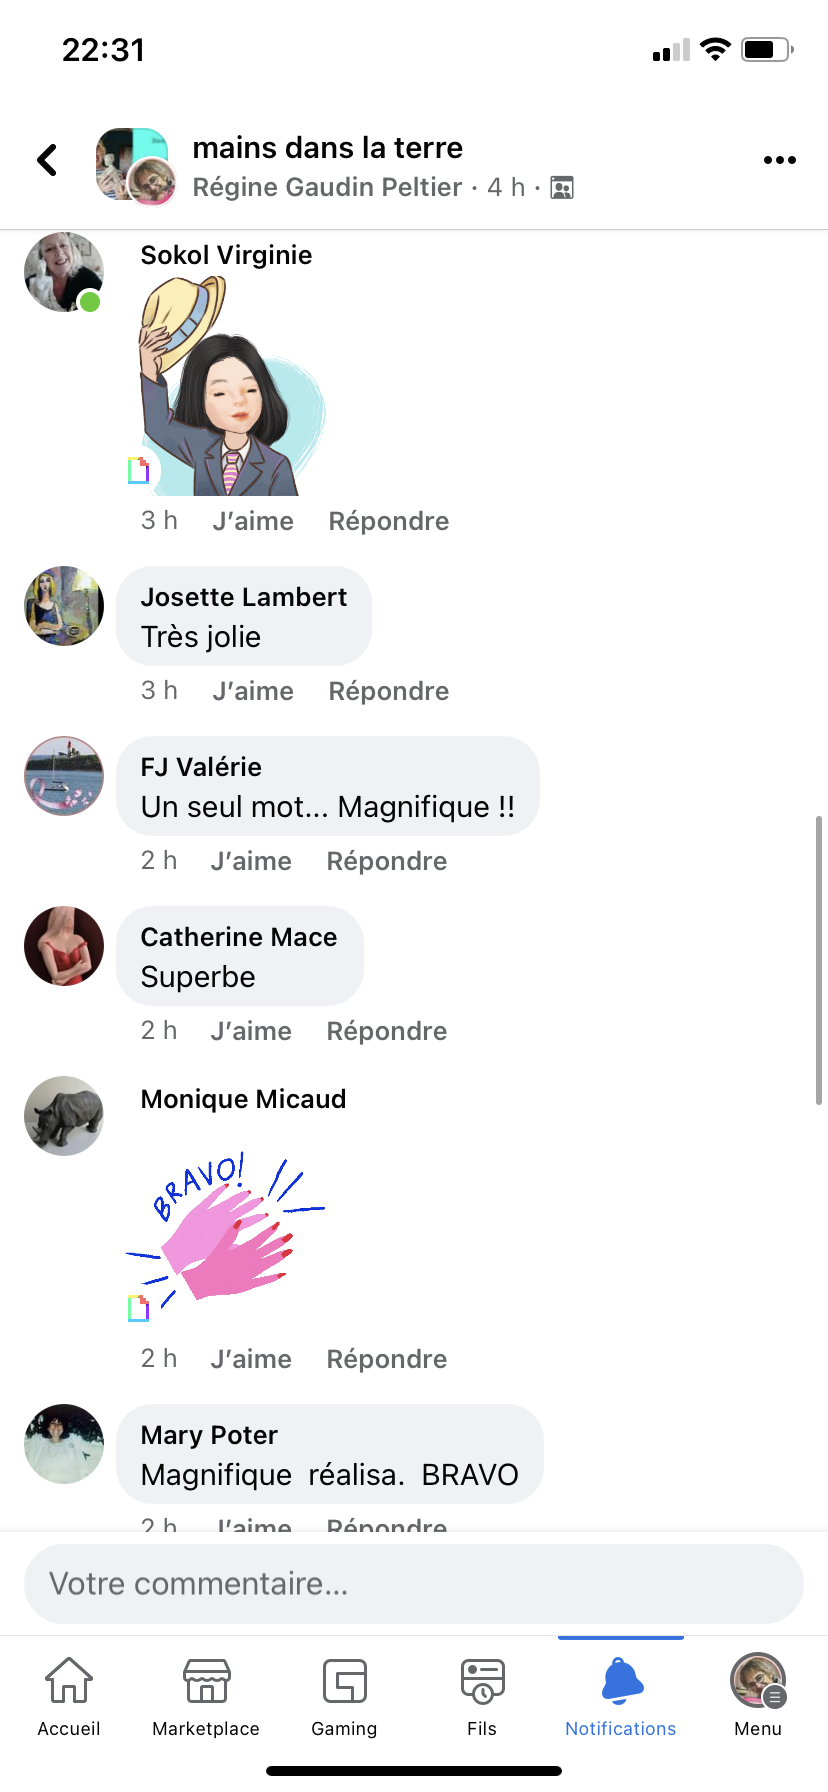Tap the group privacy icon beside 4 h
This screenshot has width=828, height=1792.
tap(562, 188)
